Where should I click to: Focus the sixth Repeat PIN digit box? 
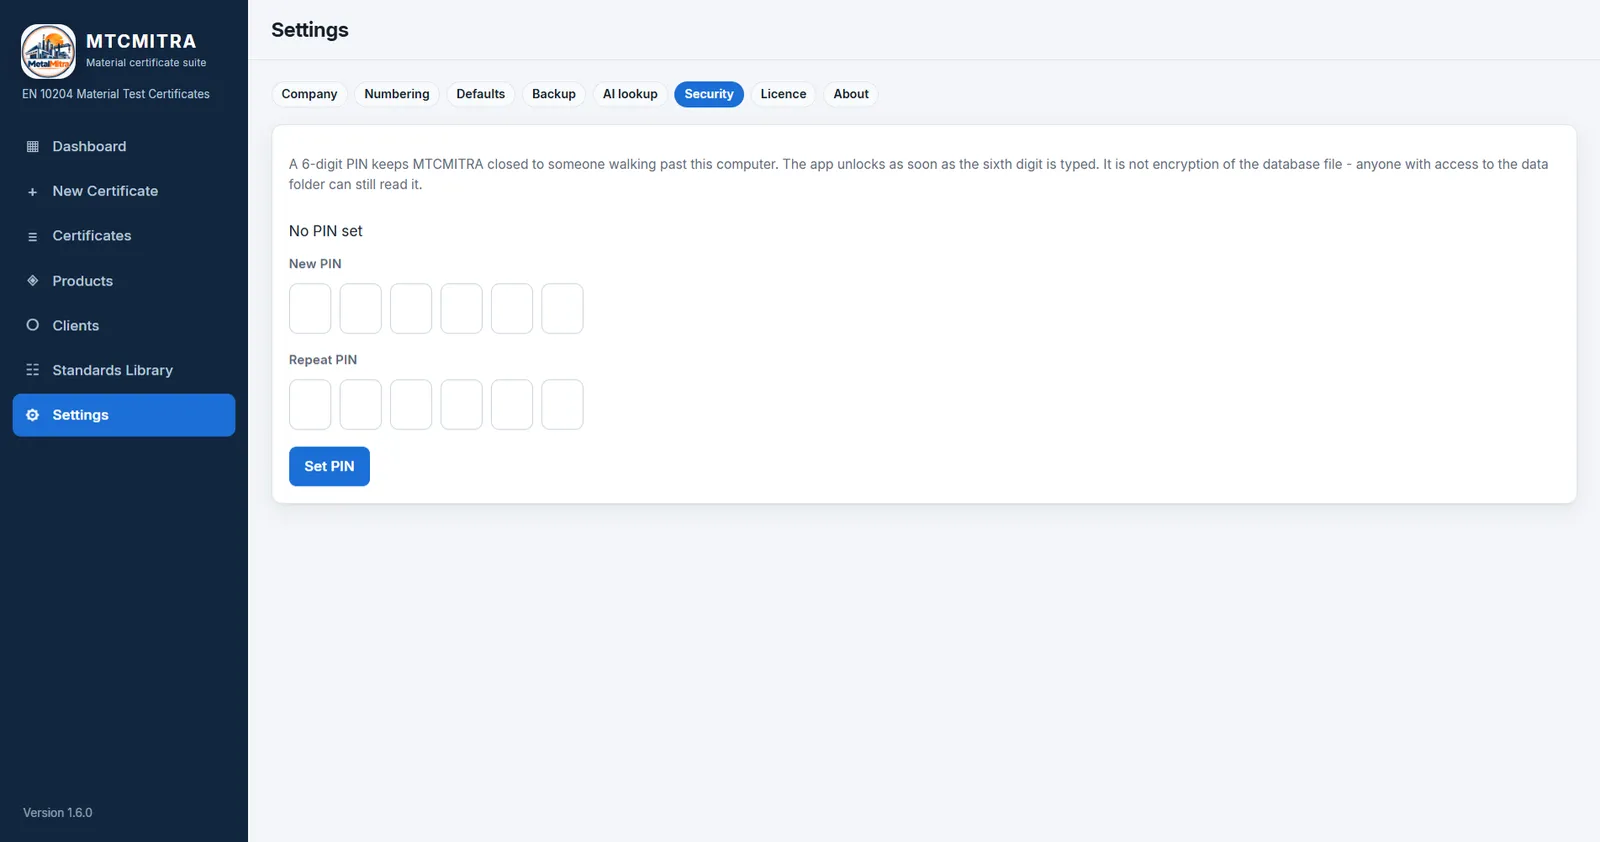pos(562,405)
